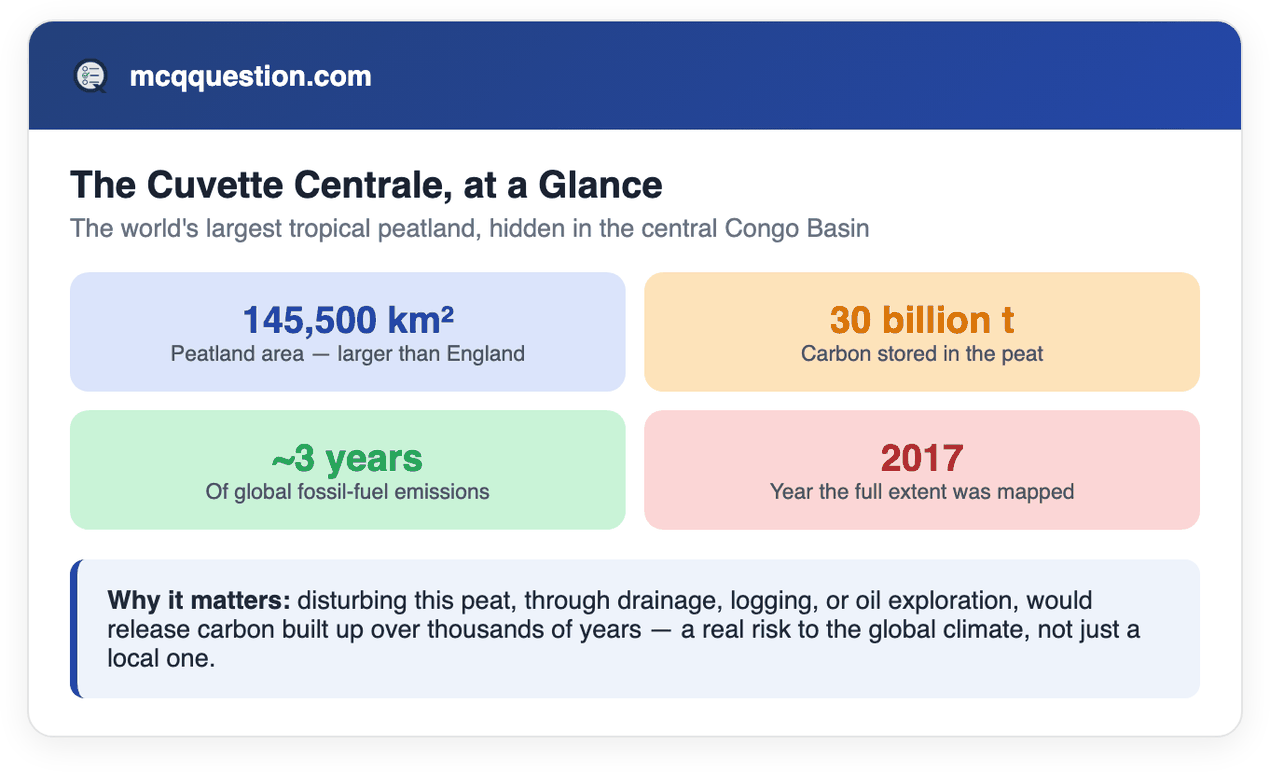Click the 145,500 km² figure
1270x772 pixels.
click(347, 320)
